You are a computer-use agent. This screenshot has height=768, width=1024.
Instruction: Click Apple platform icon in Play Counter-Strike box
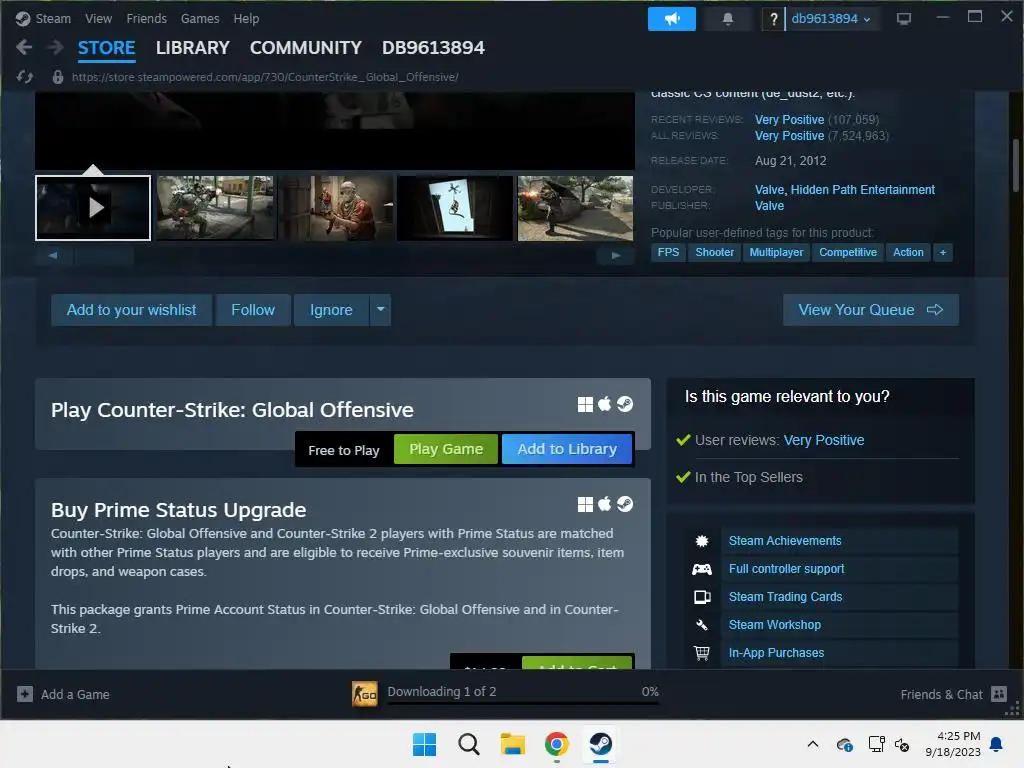click(605, 404)
